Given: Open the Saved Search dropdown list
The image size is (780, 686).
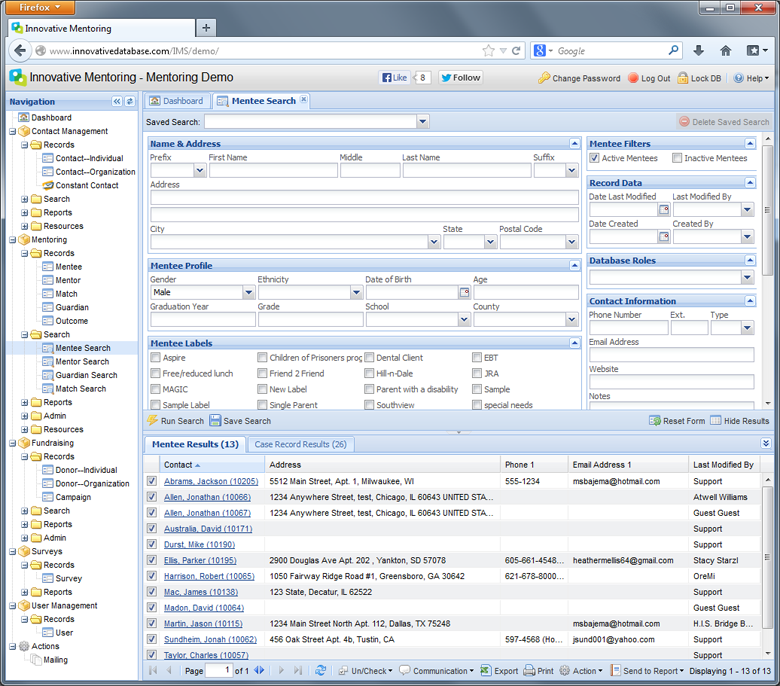Looking at the screenshot, I should pos(423,122).
